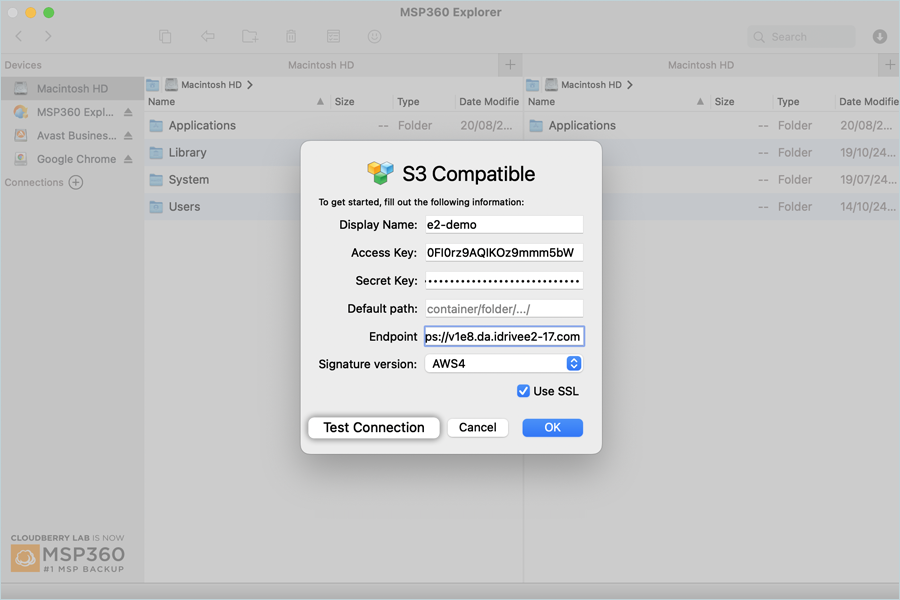Focus the Default path text field
Viewport: 900px width, 600px height.
(503, 309)
